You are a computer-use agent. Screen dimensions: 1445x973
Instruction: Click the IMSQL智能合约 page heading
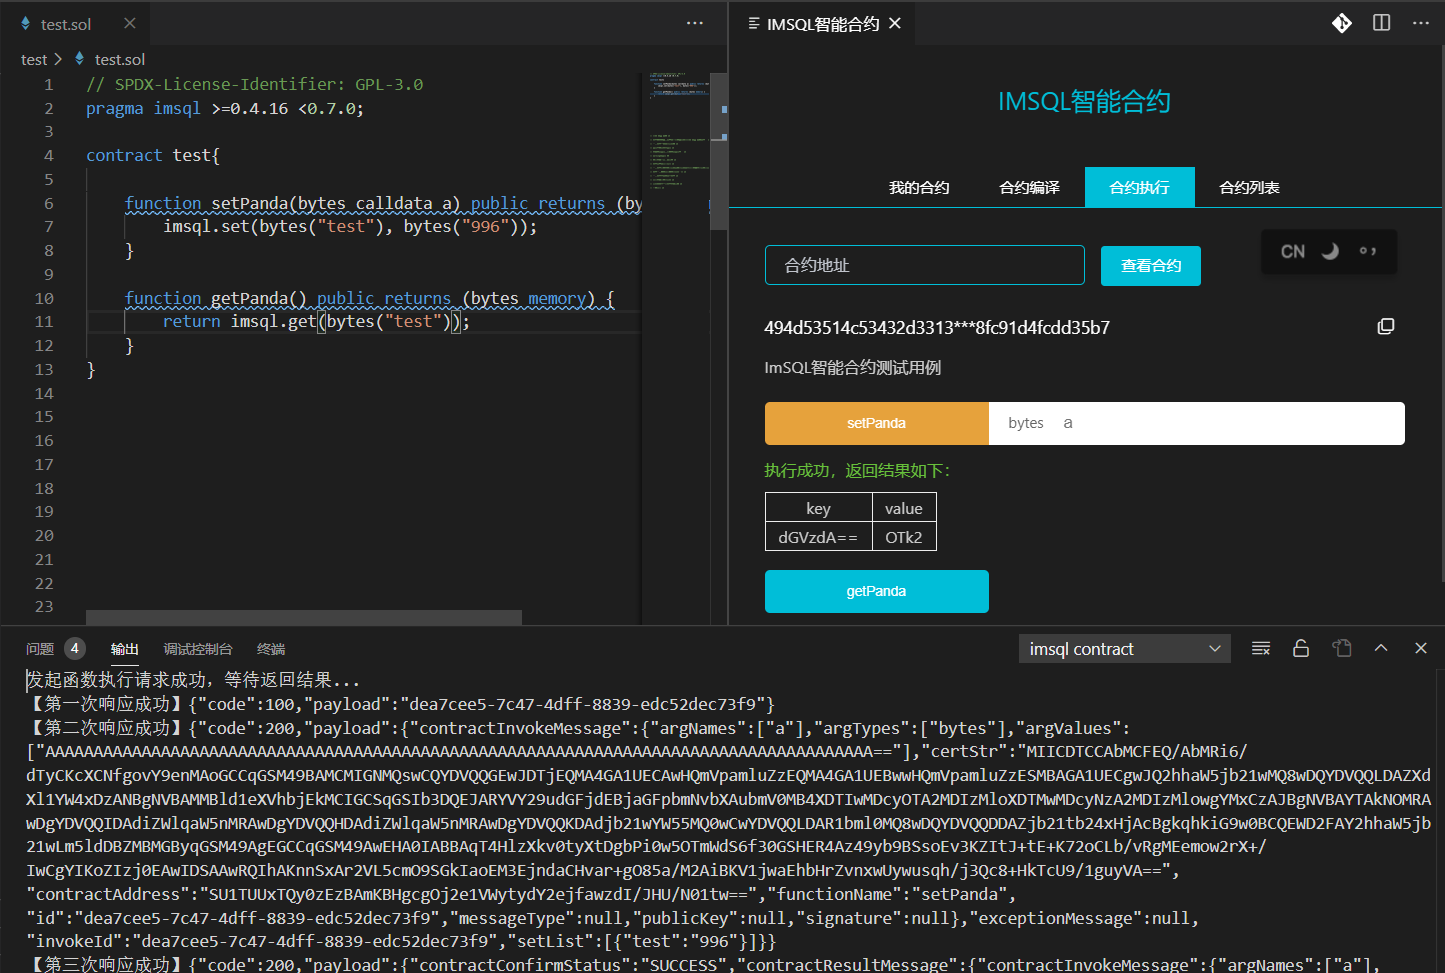coord(1084,101)
